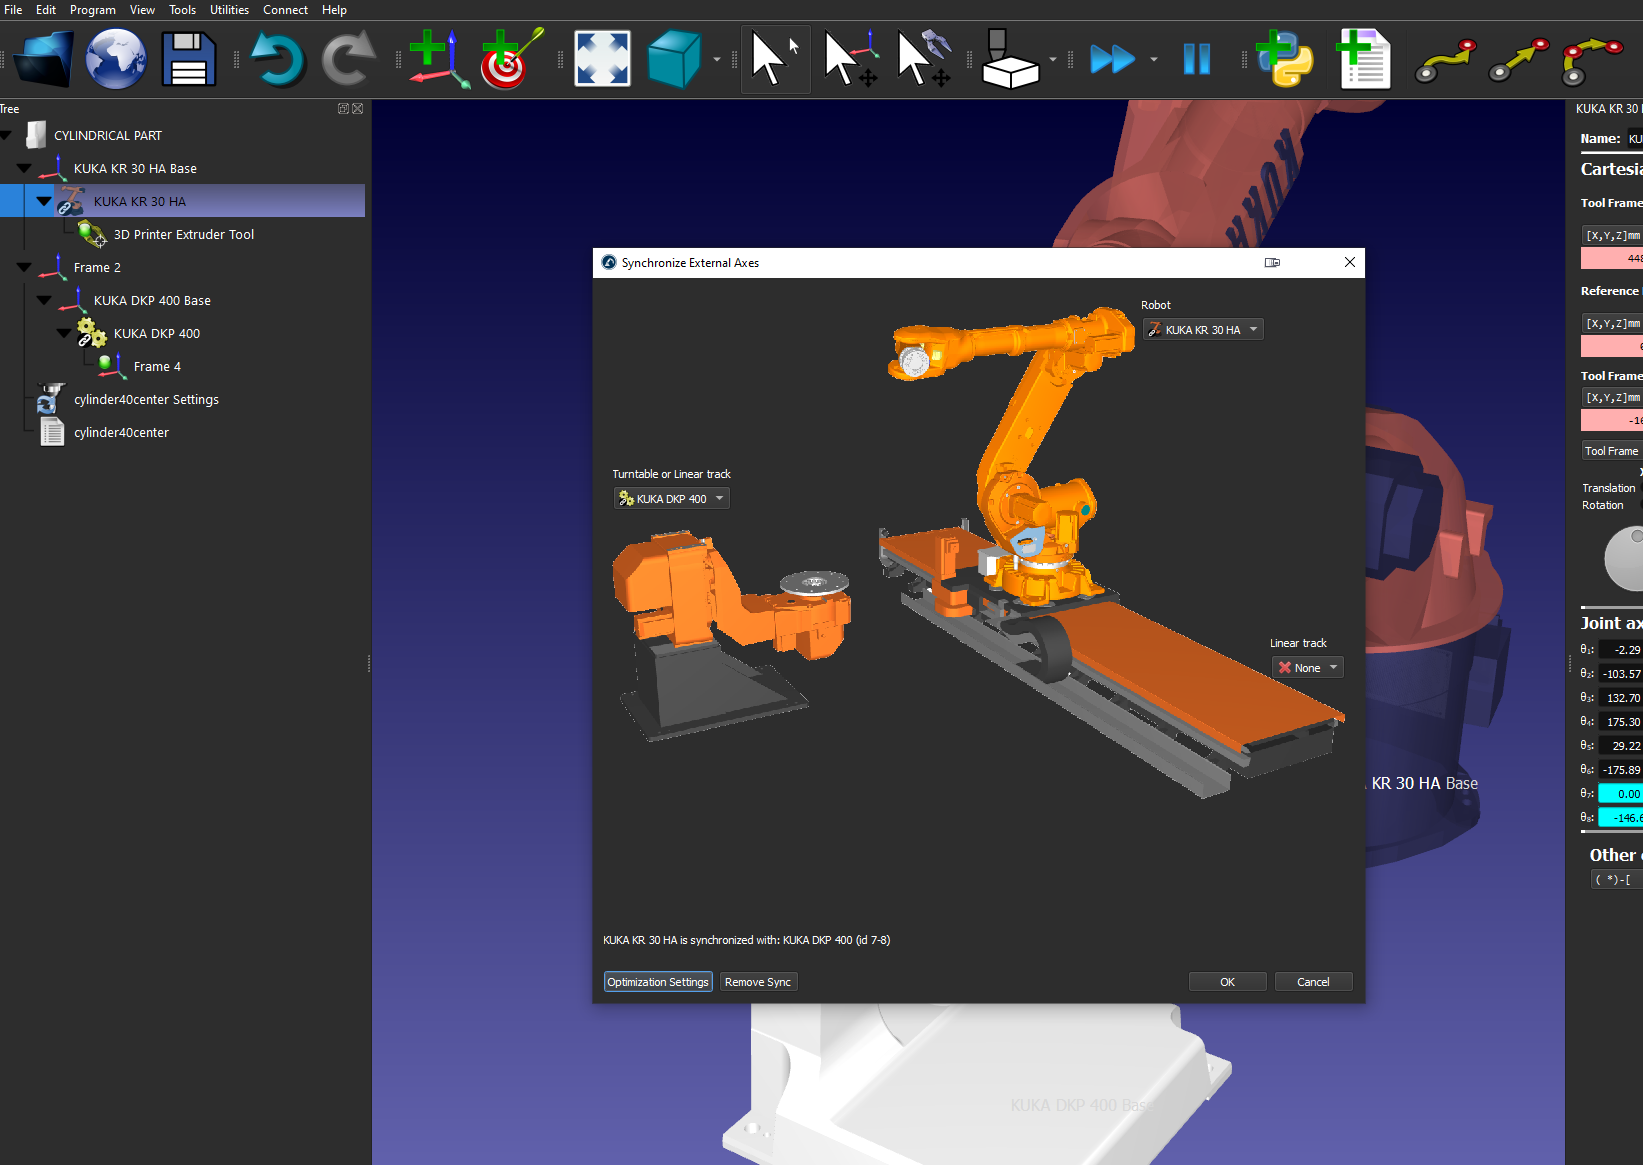Viewport: 1643px width, 1165px height.
Task: Open a file with the folder icon
Action: click(43, 59)
